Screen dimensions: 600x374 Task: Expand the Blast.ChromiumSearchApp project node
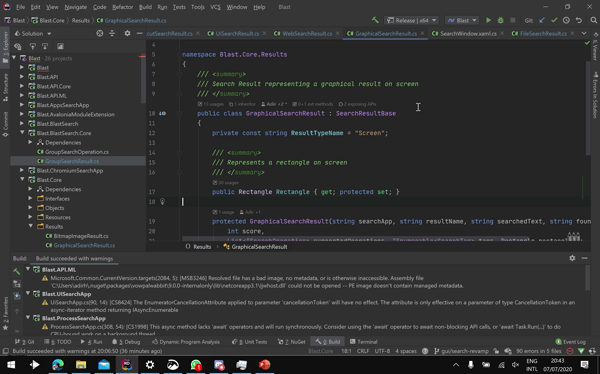[x=22, y=170]
